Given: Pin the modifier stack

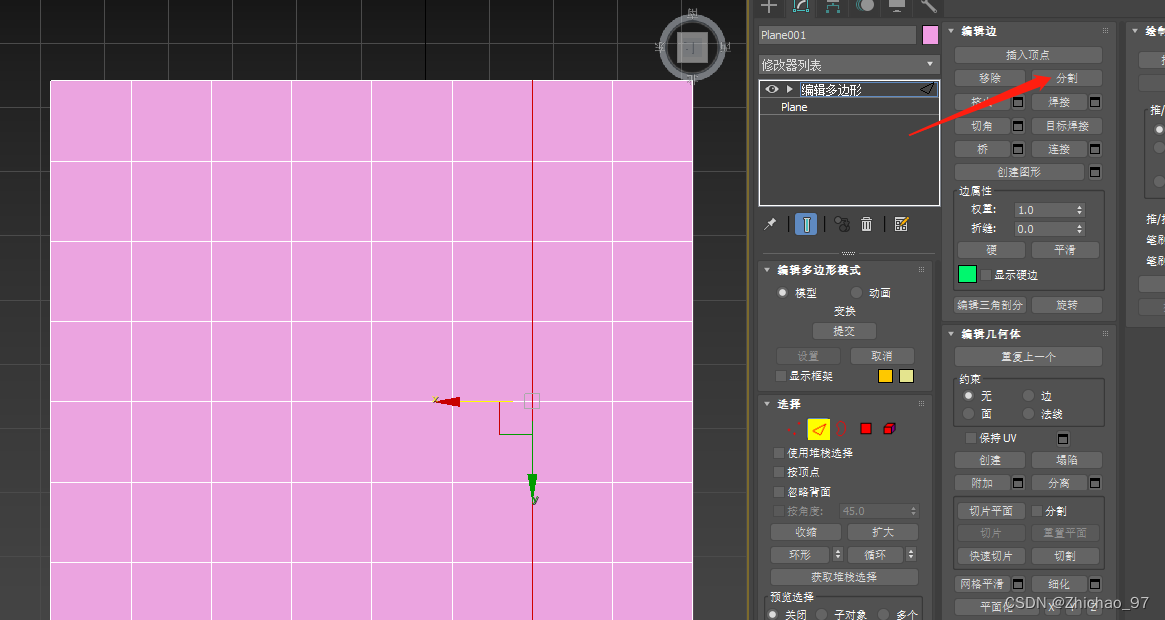Looking at the screenshot, I should (770, 224).
